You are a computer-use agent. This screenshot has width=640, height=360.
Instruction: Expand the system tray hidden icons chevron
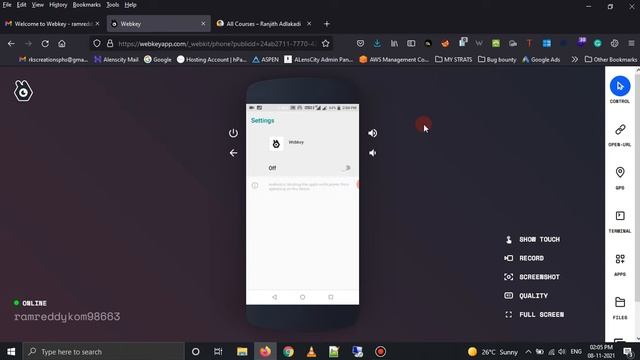[528, 351]
